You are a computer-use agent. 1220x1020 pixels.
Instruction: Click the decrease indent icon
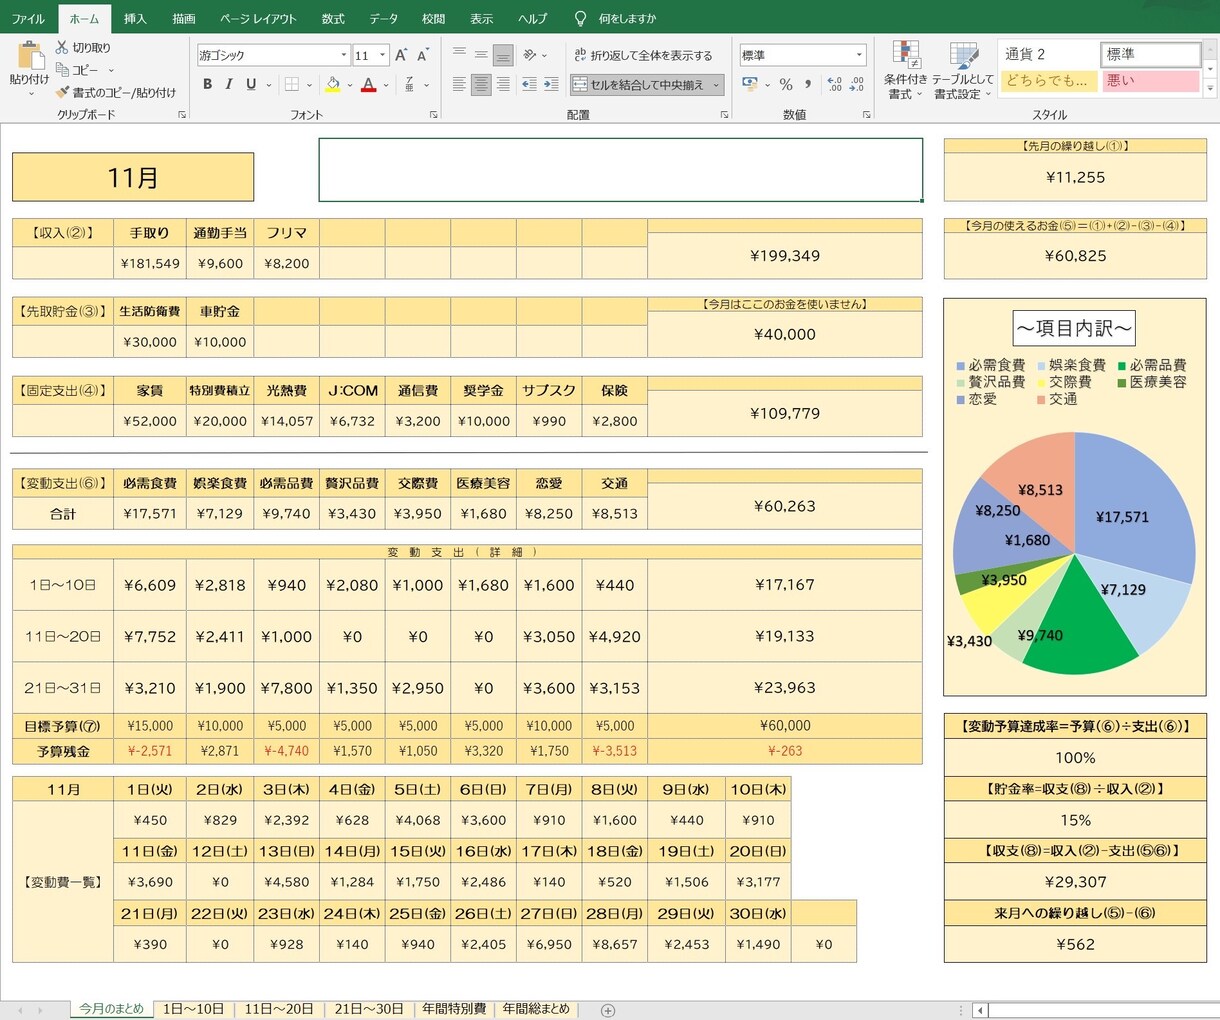coord(529,85)
